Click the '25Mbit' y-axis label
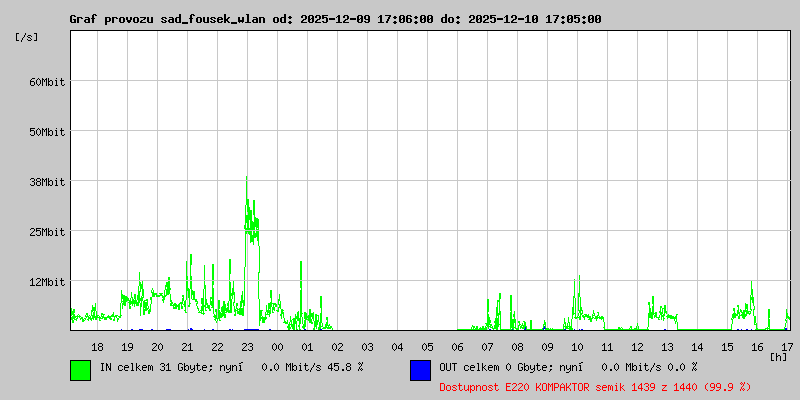 (47, 232)
